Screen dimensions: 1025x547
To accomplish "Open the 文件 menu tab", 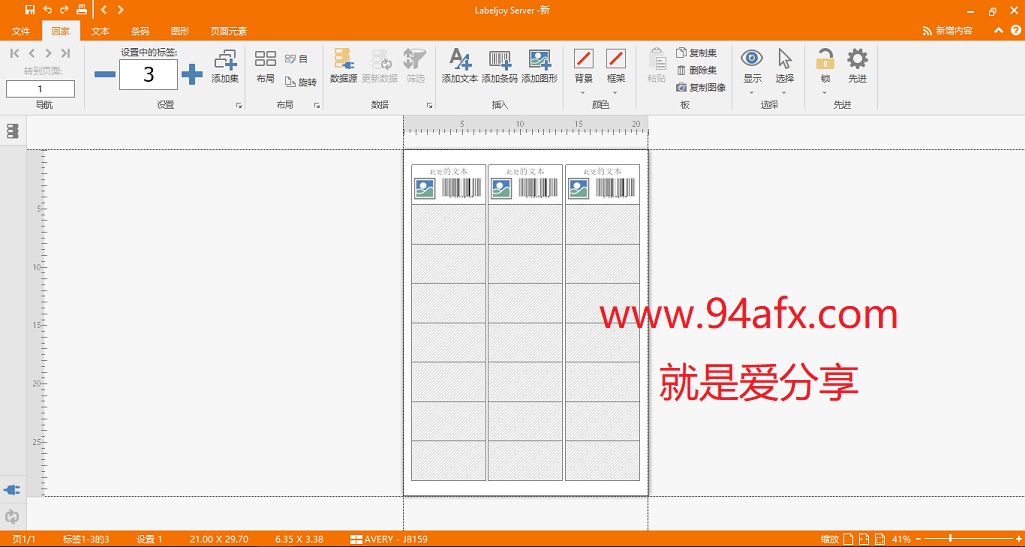I will 21,31.
